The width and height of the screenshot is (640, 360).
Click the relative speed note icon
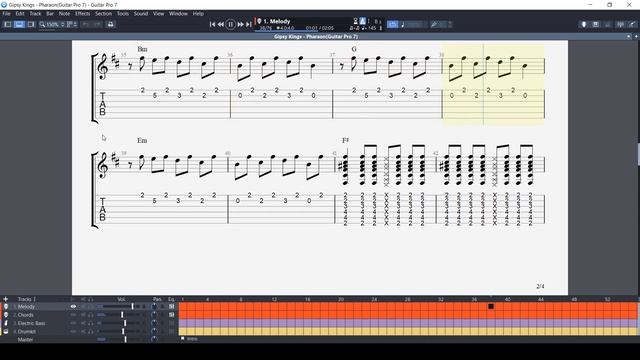coord(403,24)
